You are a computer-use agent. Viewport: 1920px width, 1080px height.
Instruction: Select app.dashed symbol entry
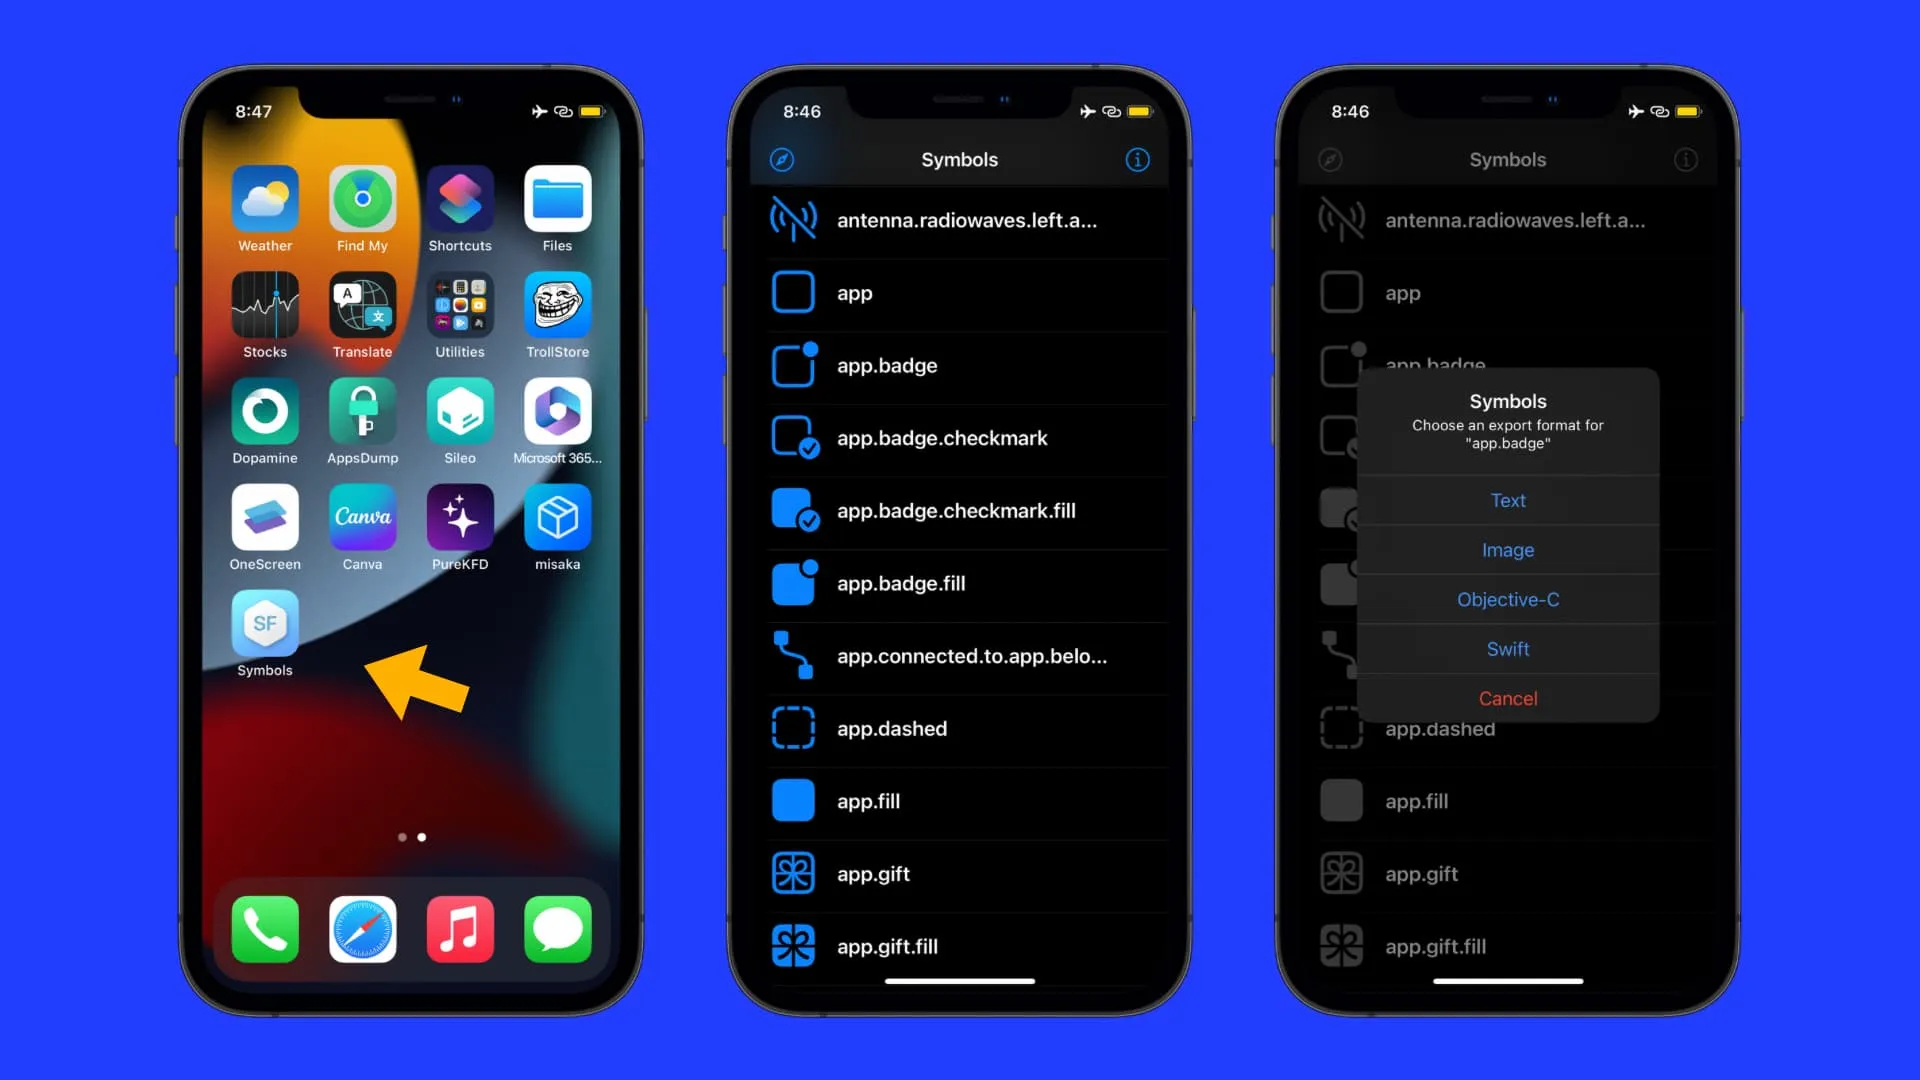[x=959, y=728]
